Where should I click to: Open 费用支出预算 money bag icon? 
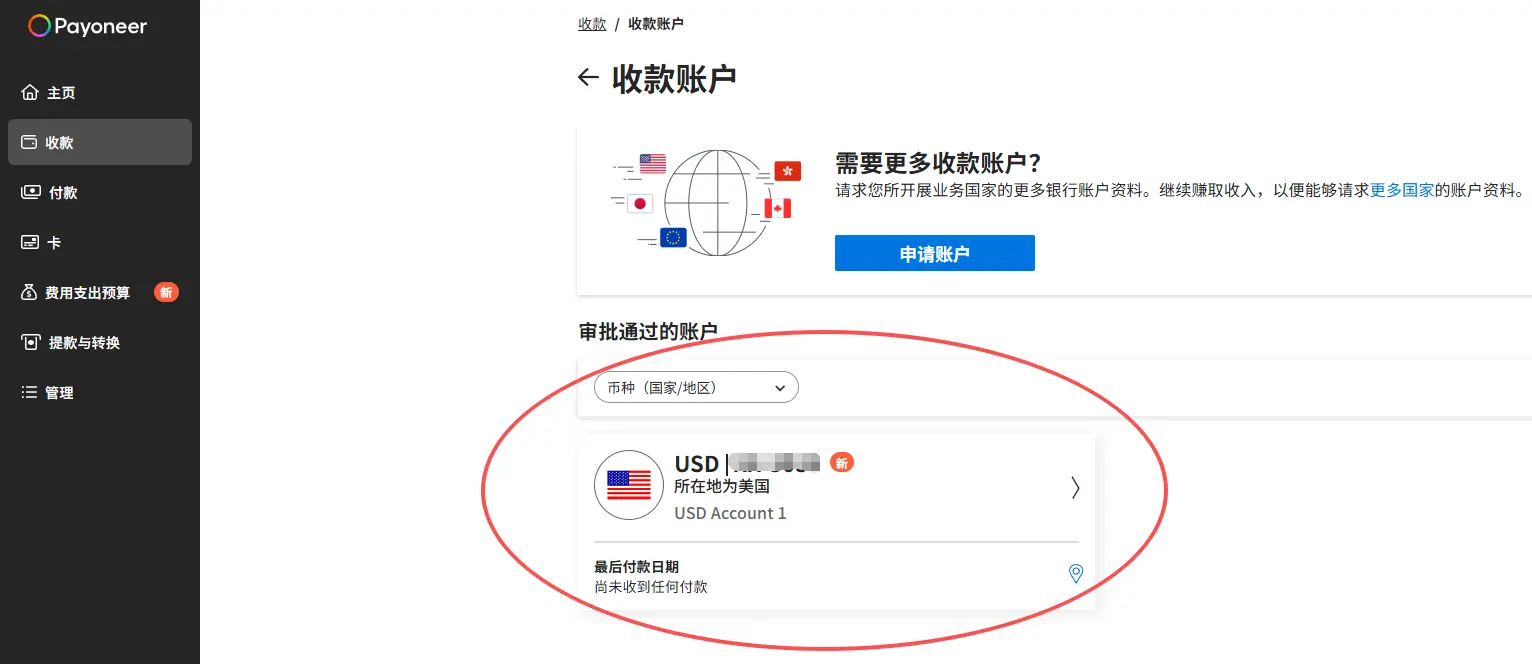click(x=30, y=292)
